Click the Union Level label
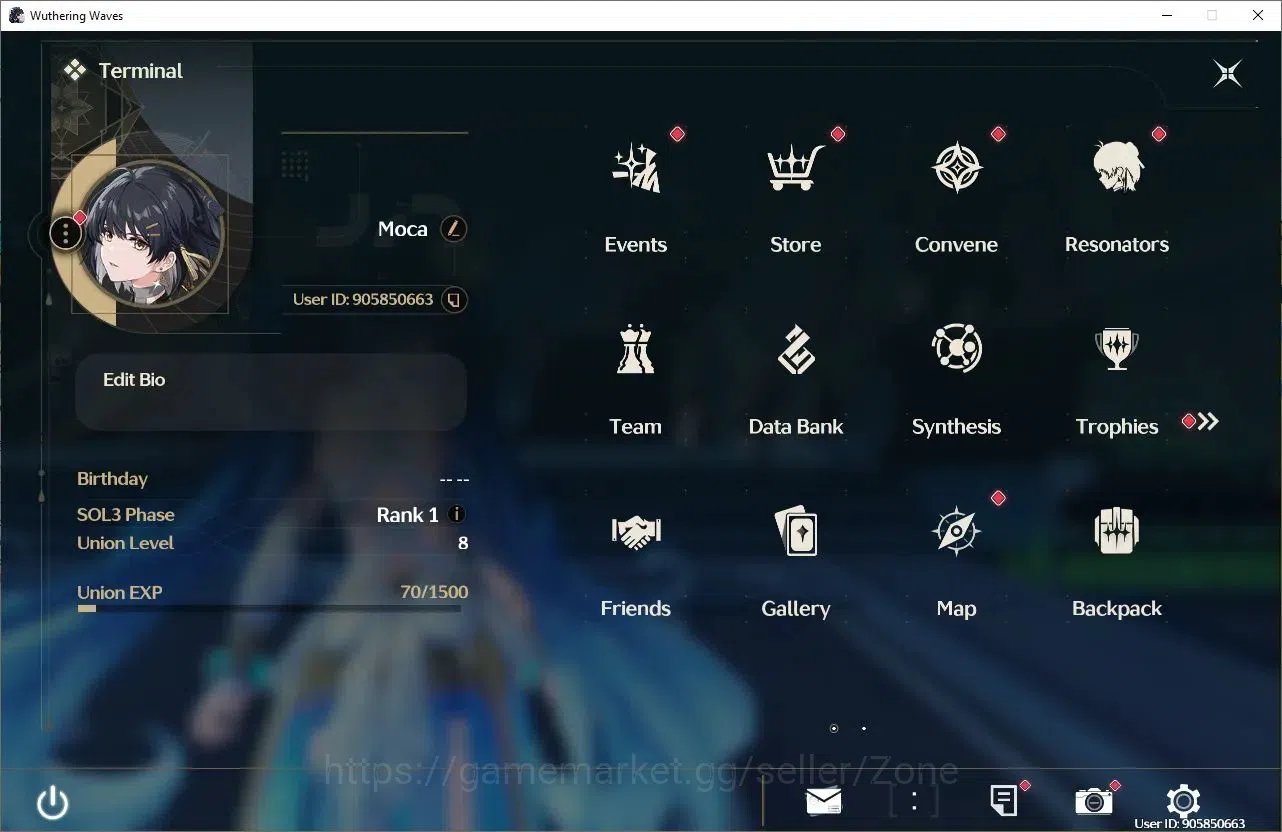1282x832 pixels. (125, 543)
